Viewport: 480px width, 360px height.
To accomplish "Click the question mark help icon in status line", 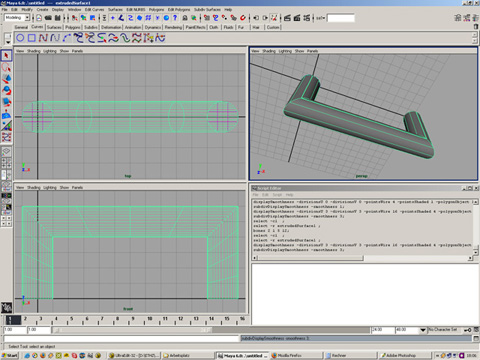I will point(175,18).
